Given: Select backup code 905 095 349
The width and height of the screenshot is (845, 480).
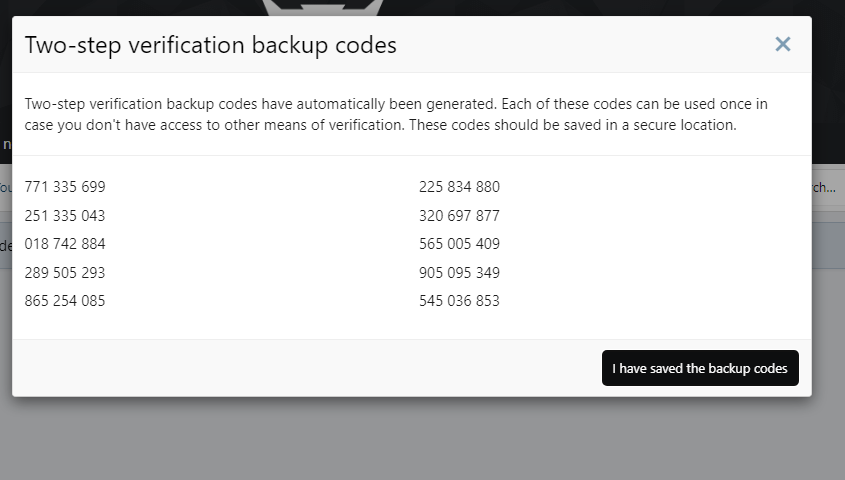Looking at the screenshot, I should click(460, 273).
